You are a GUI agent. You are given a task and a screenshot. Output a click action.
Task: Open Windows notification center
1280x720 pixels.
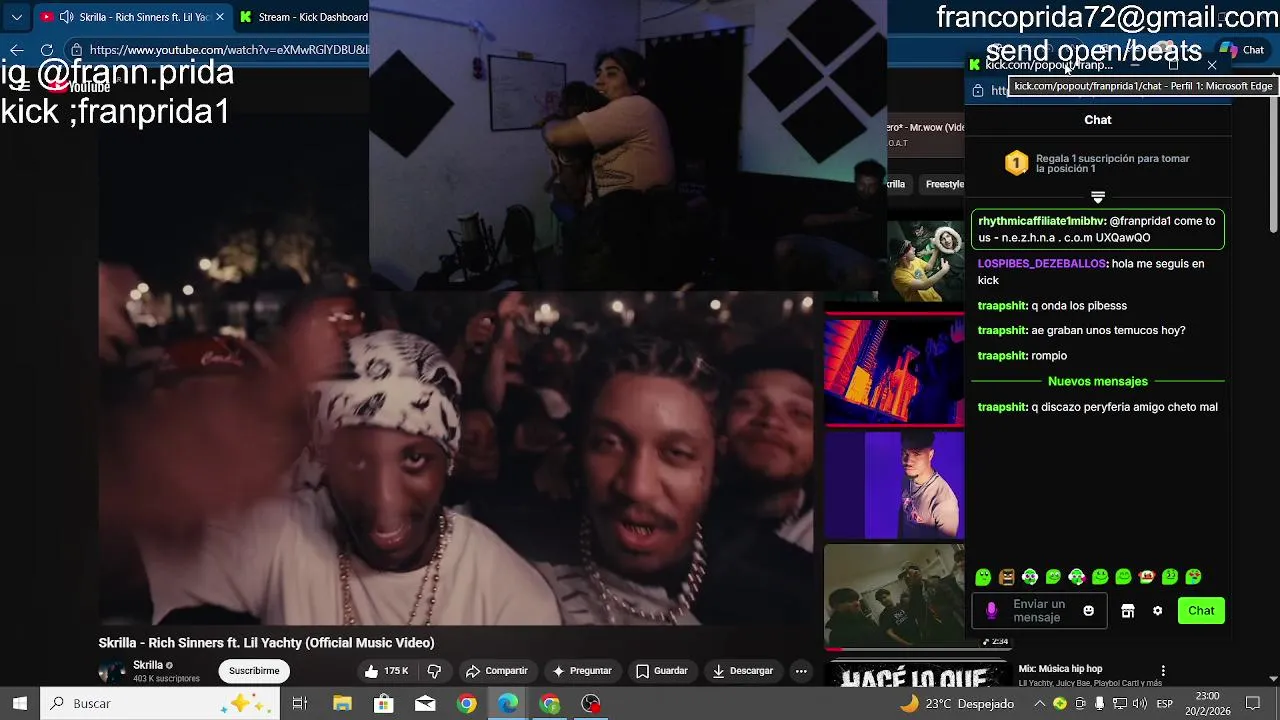click(x=1253, y=704)
